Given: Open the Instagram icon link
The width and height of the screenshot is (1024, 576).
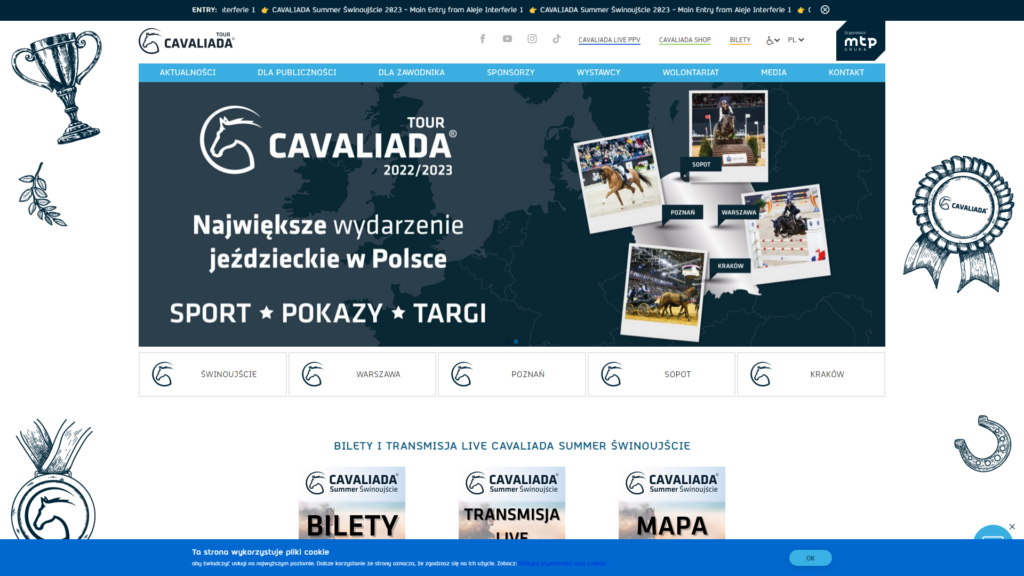Looking at the screenshot, I should 532,39.
